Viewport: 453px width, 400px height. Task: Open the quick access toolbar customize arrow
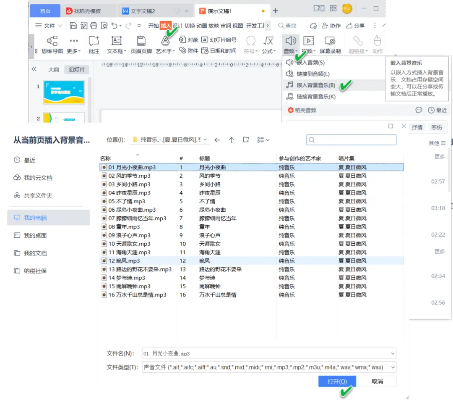click(x=139, y=25)
